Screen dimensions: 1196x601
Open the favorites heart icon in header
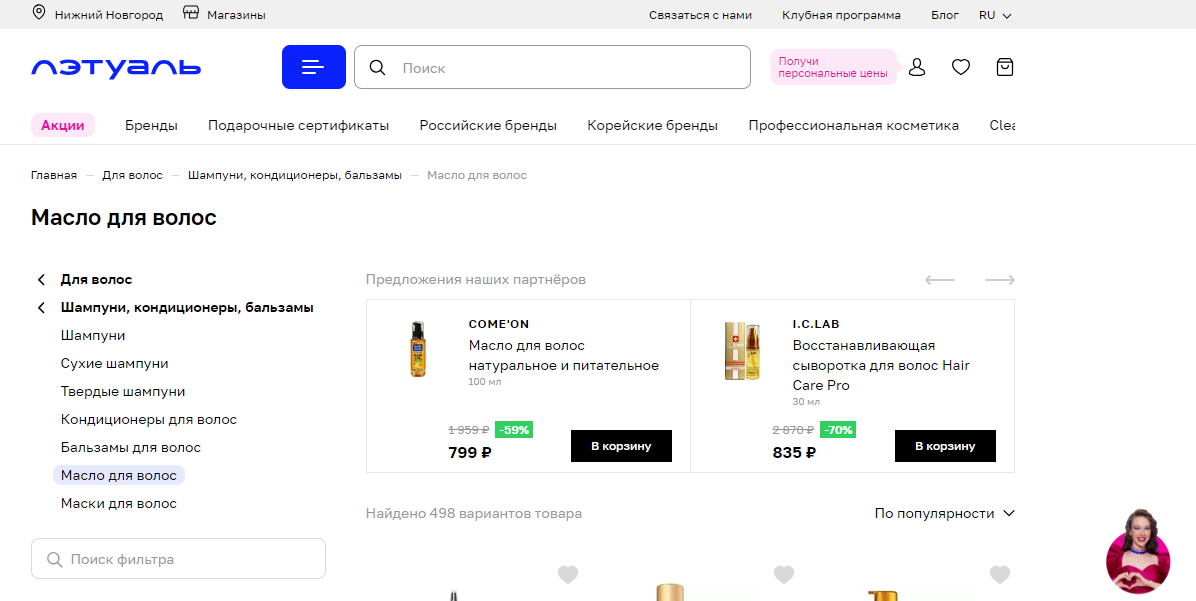(960, 67)
